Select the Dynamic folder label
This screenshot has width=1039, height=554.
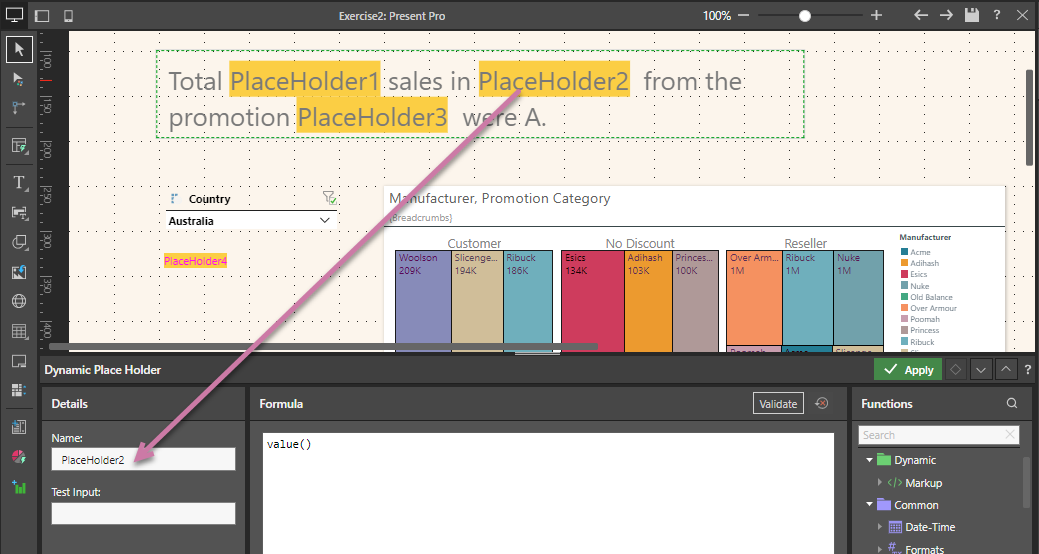[x=914, y=460]
